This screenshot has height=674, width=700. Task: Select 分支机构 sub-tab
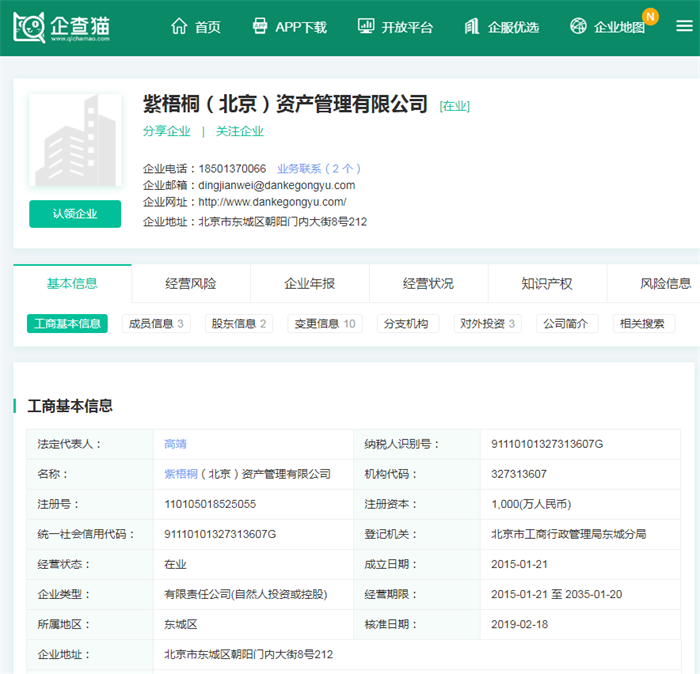tap(406, 324)
